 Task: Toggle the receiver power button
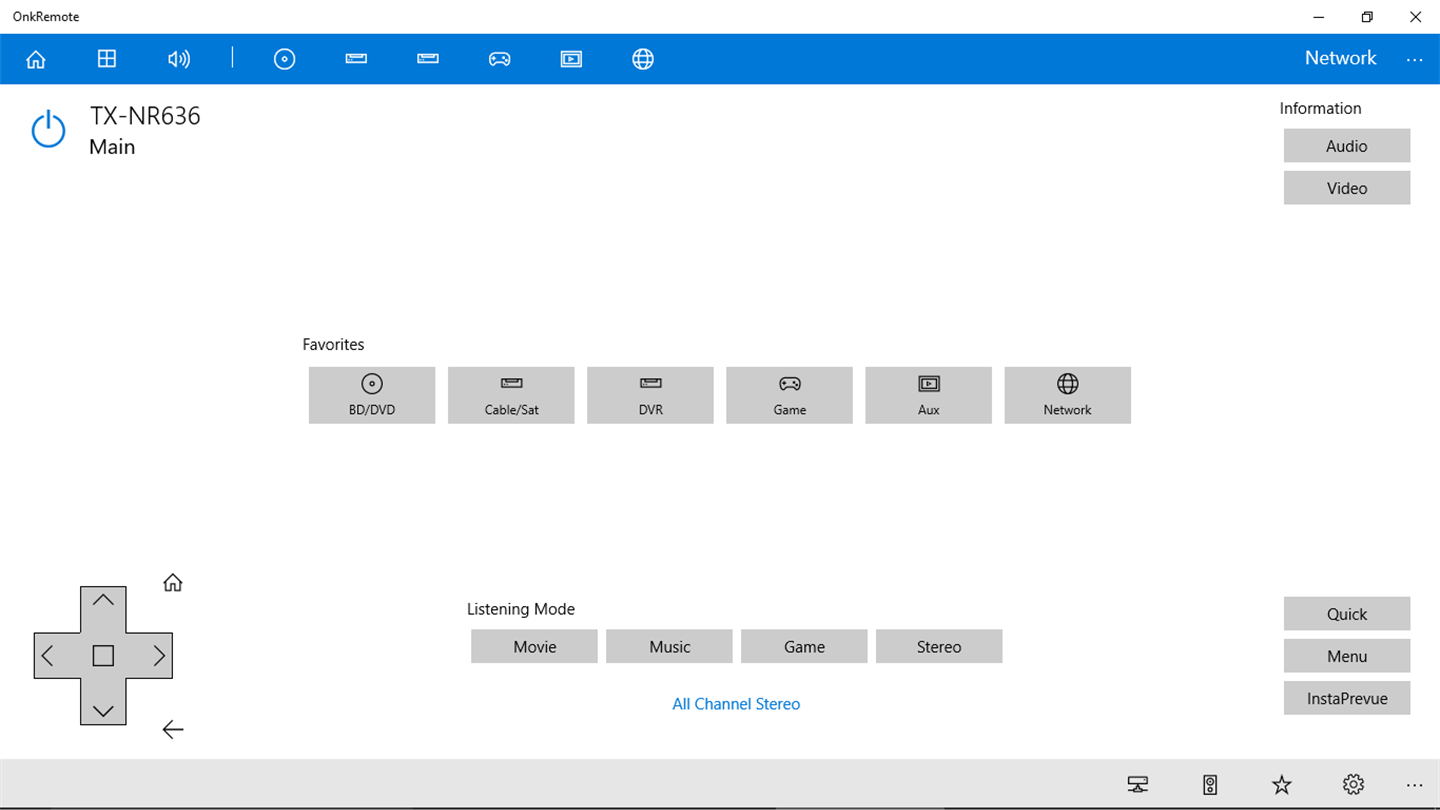click(48, 131)
